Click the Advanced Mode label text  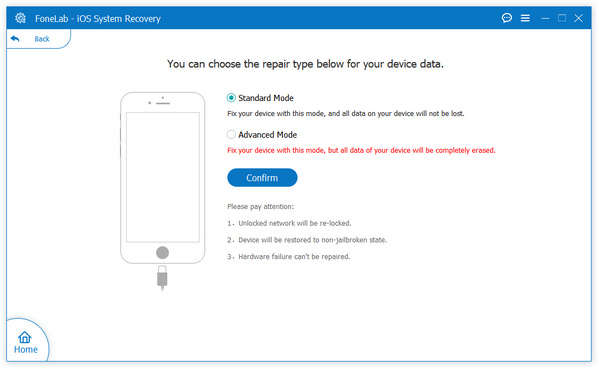[x=267, y=135]
